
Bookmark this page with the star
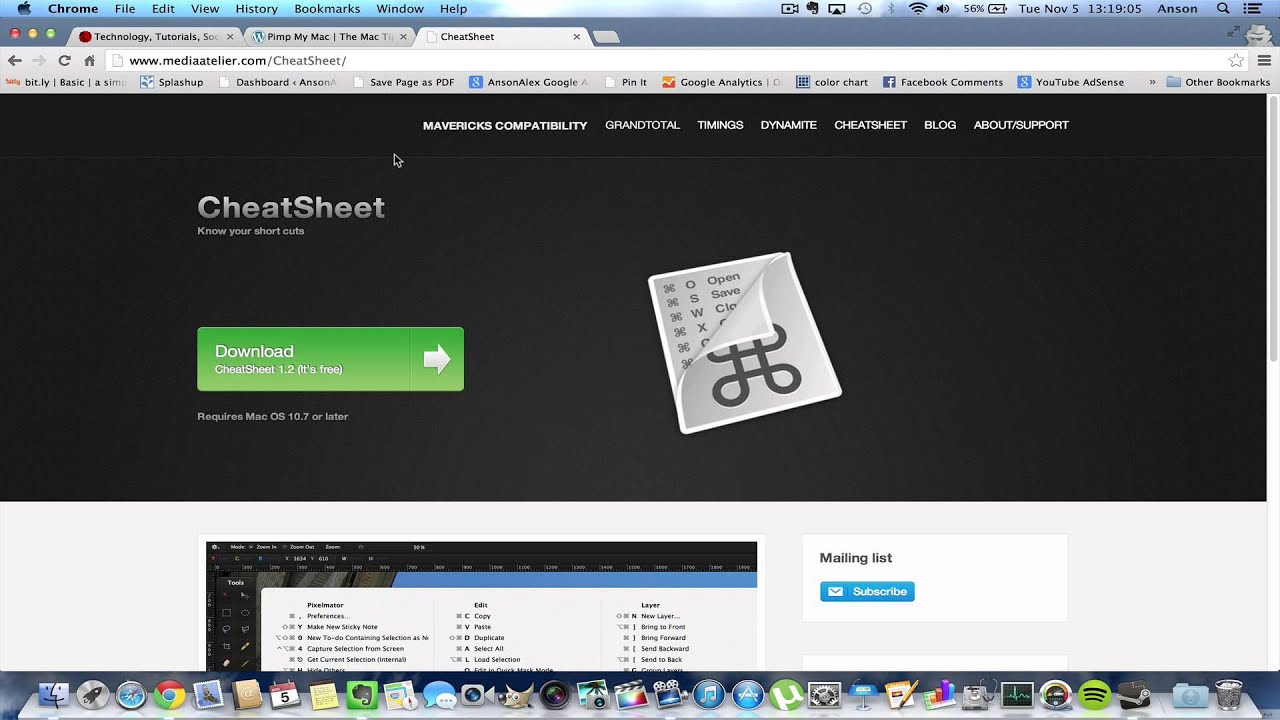click(x=1237, y=60)
